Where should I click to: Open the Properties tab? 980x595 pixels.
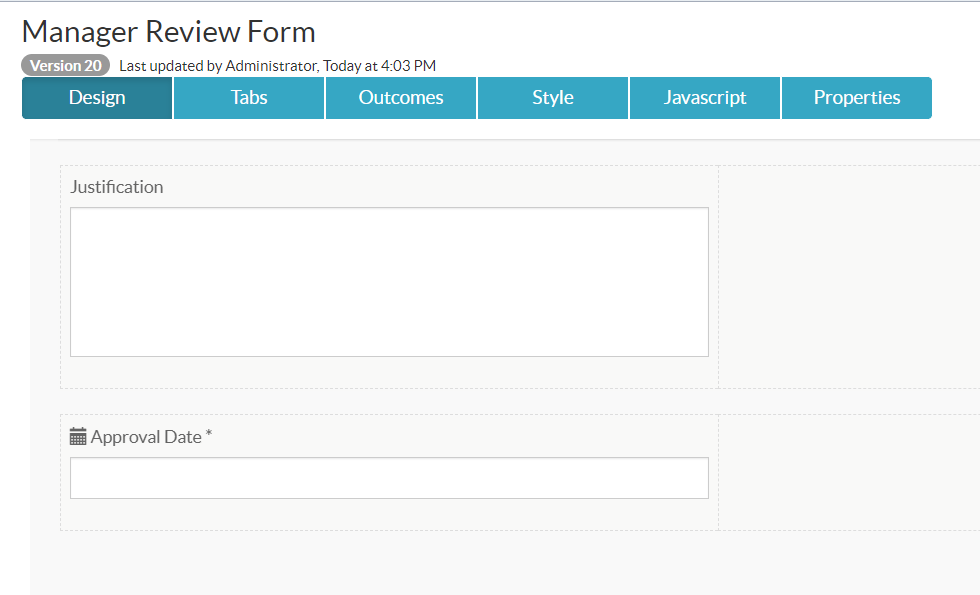856,97
